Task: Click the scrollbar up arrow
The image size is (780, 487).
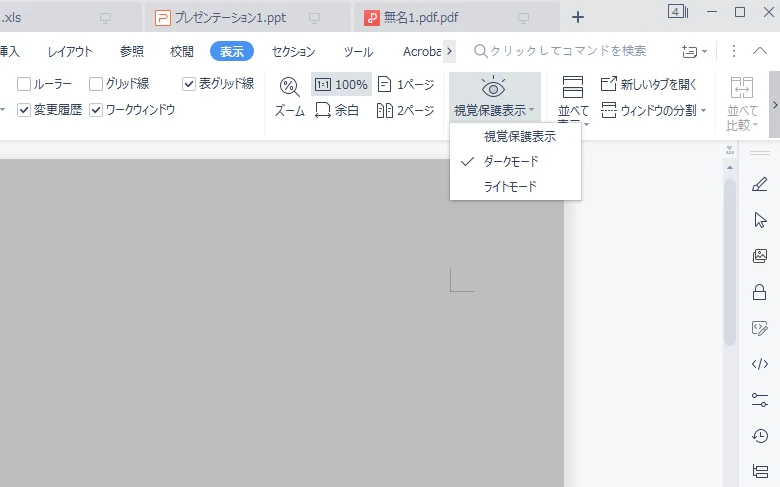Action: coord(730,168)
